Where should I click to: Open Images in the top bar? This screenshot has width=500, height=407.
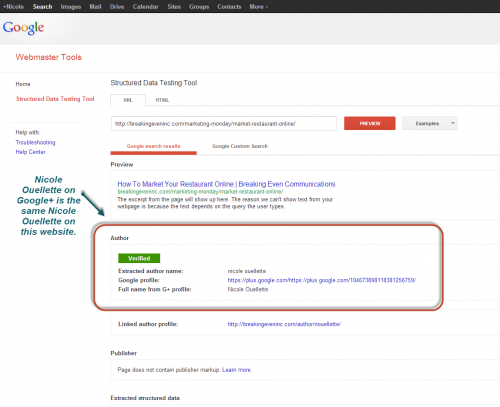pyautogui.click(x=71, y=7)
